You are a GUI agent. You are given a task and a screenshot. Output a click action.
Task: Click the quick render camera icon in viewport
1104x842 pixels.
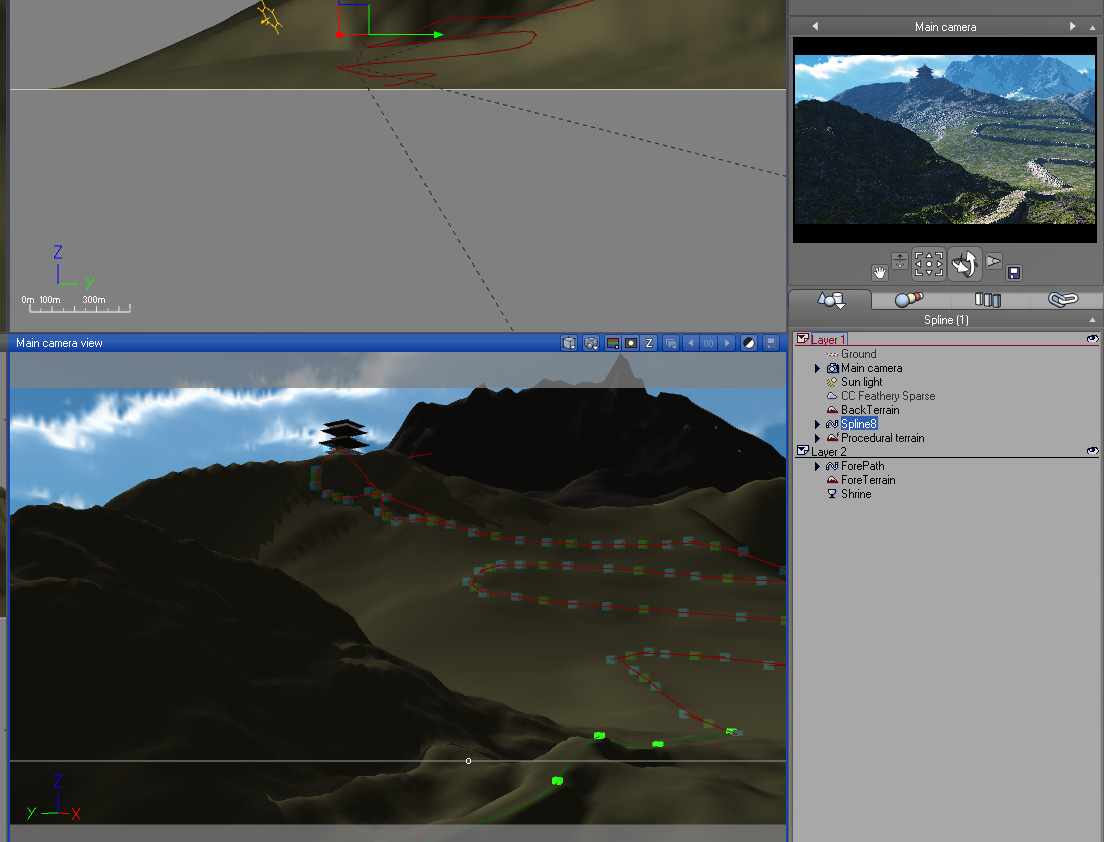[591, 343]
